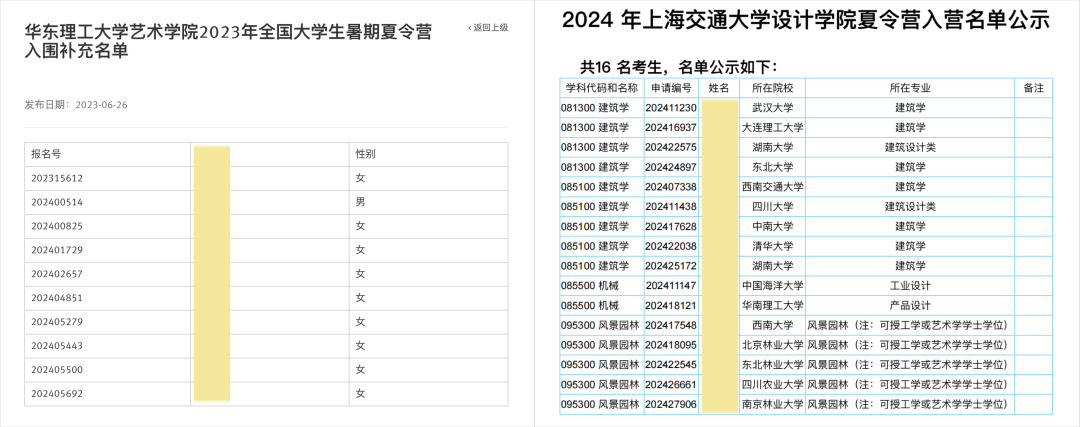The width and height of the screenshot is (1080, 427).
Task: Click the 东北大学 school cell
Action: [773, 167]
